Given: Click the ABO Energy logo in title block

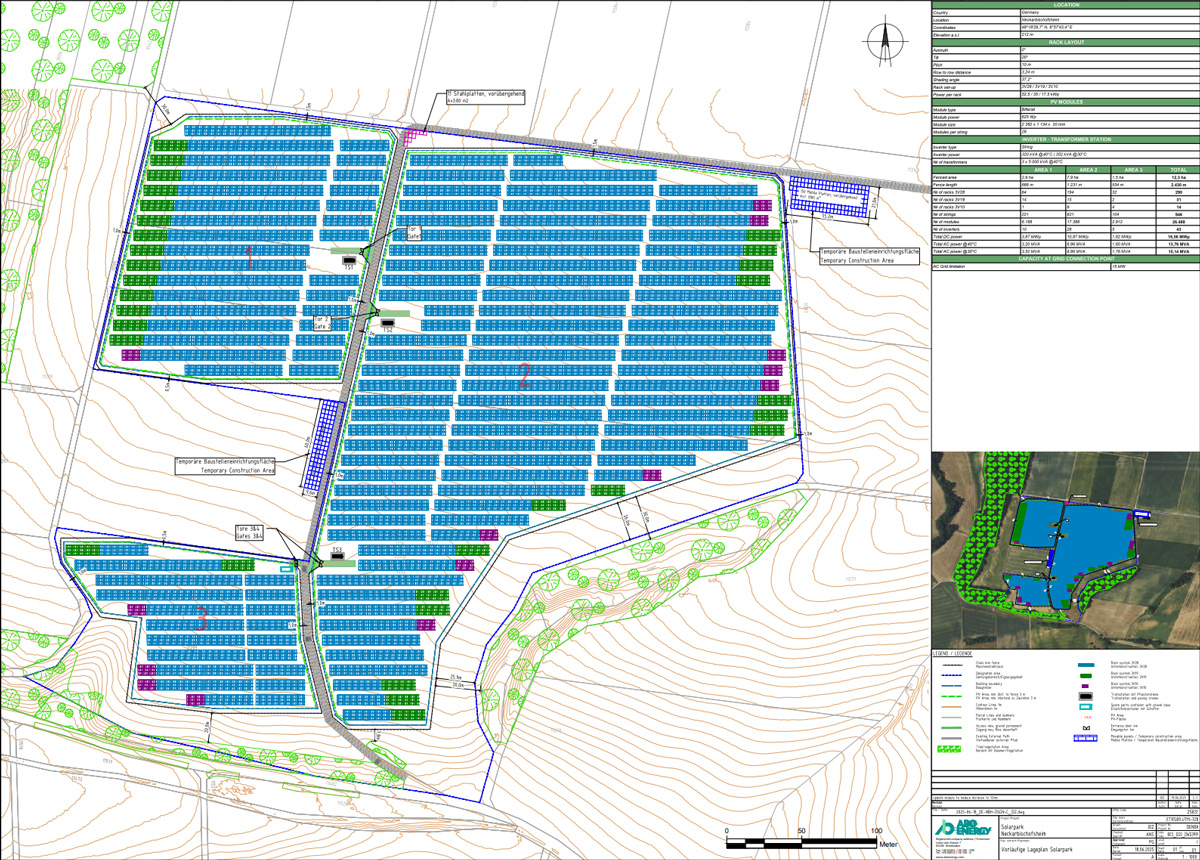Looking at the screenshot, I should pyautogui.click(x=963, y=827).
